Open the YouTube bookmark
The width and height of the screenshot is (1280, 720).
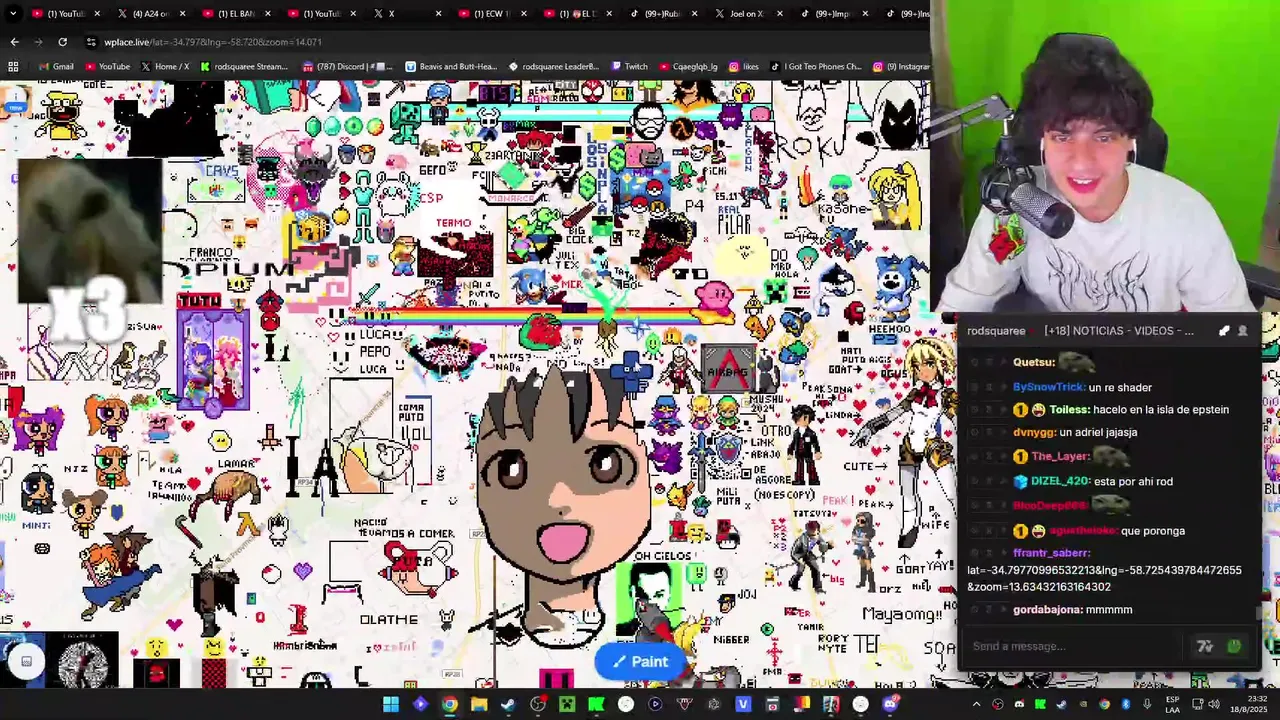tap(107, 67)
